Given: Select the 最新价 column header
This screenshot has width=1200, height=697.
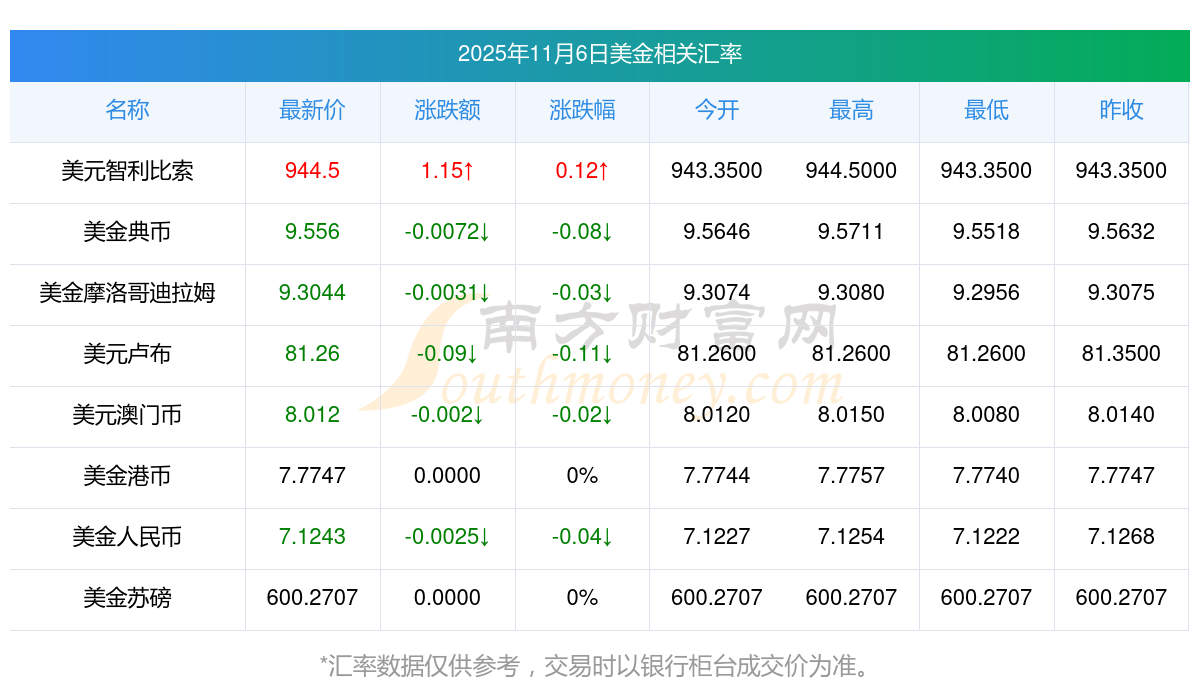Looking at the screenshot, I should pyautogui.click(x=312, y=111).
